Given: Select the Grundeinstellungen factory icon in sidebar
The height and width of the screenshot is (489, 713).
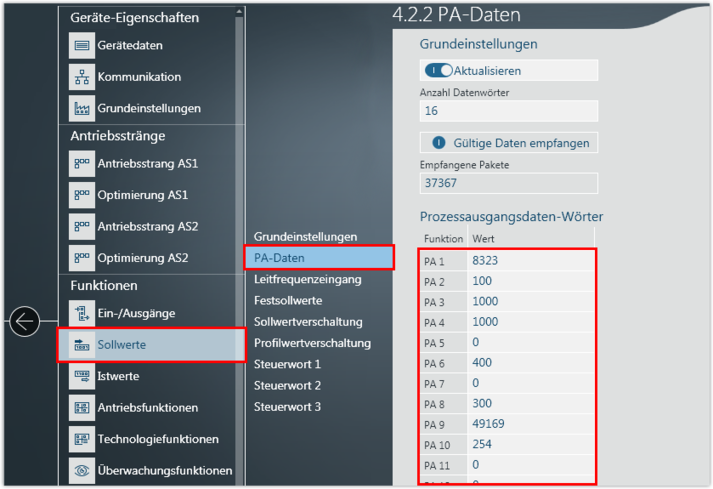Looking at the screenshot, I should [x=81, y=108].
